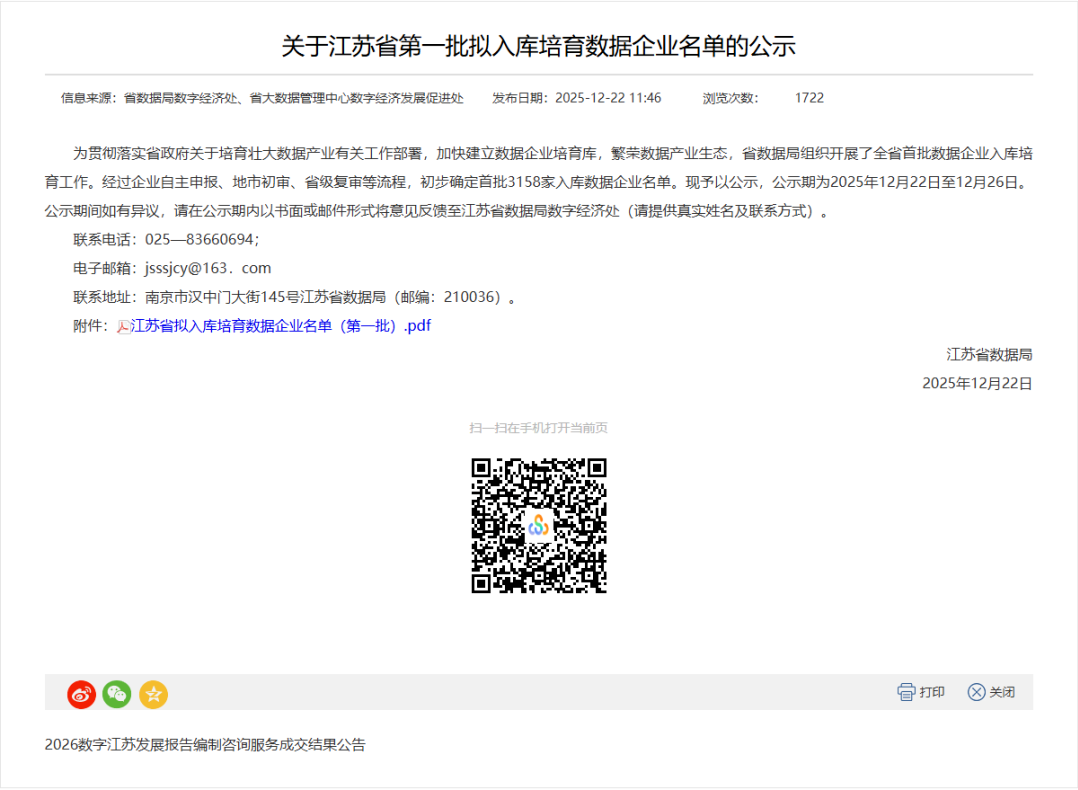
Task: Click the 关闭 close button text
Action: 1002,692
